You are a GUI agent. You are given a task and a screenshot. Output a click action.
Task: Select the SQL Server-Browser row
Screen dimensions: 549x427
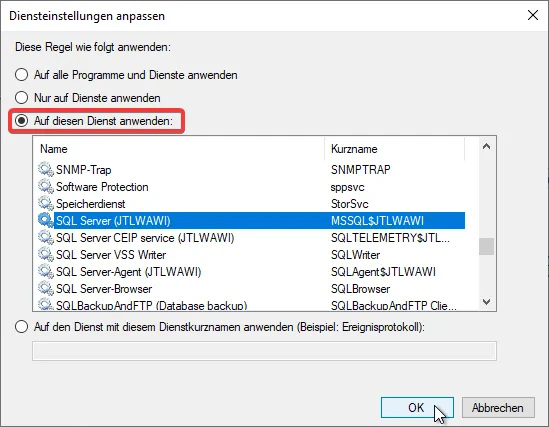pyautogui.click(x=251, y=289)
